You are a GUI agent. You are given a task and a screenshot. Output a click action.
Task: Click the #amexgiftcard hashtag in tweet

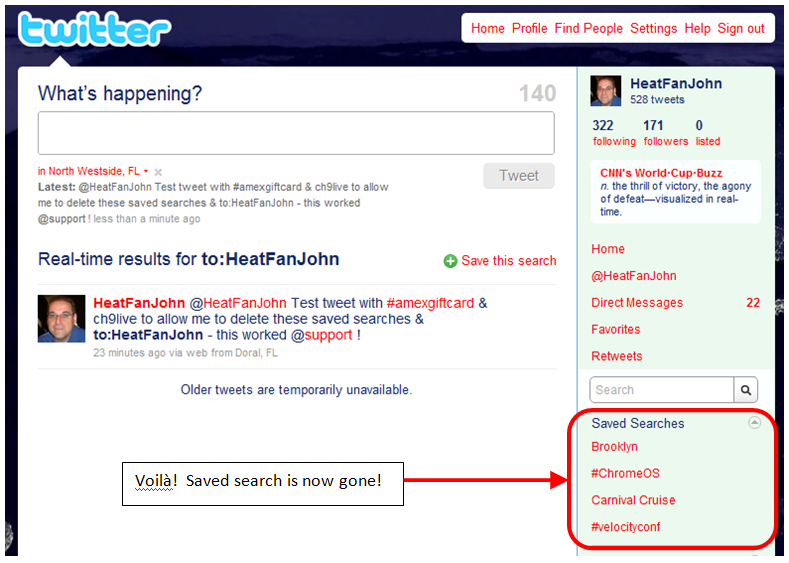point(430,303)
